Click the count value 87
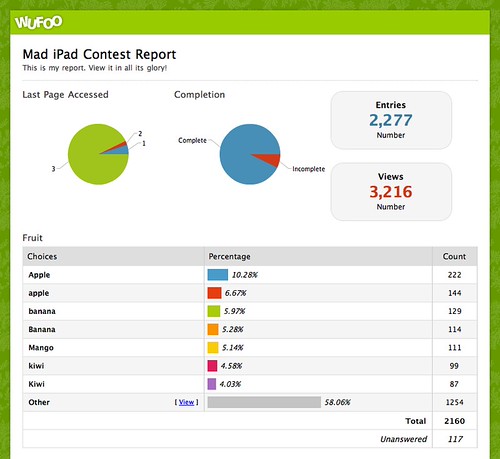 pos(454,384)
